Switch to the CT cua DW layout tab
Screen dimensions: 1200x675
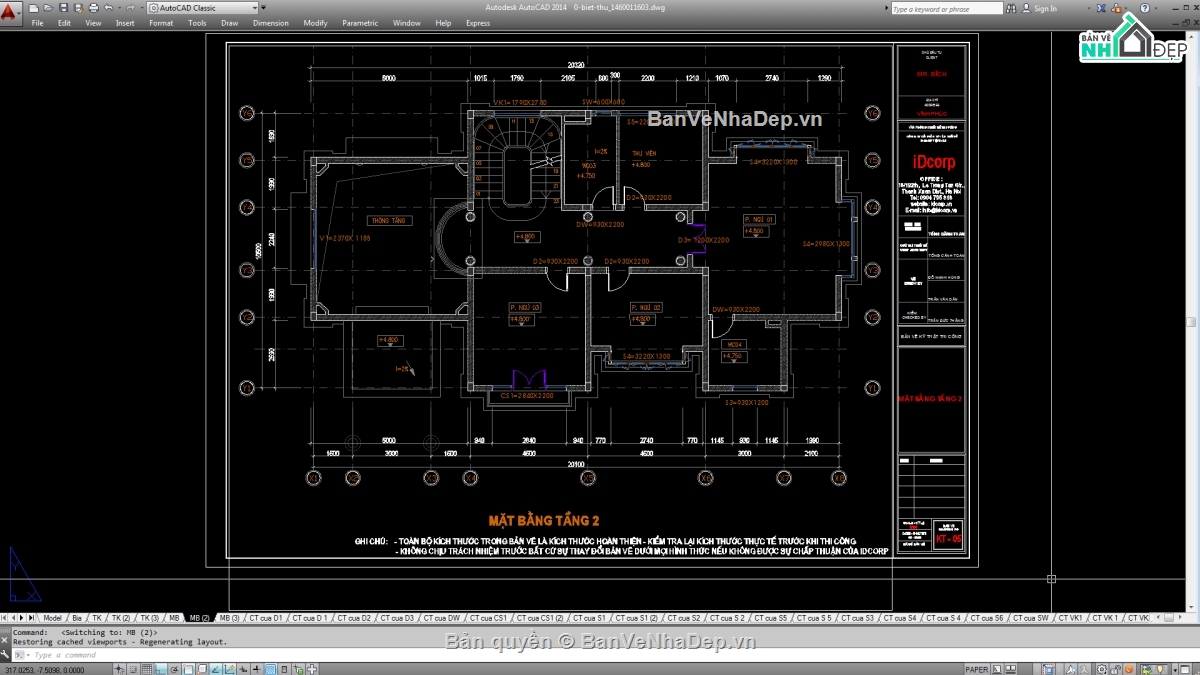pyautogui.click(x=440, y=618)
